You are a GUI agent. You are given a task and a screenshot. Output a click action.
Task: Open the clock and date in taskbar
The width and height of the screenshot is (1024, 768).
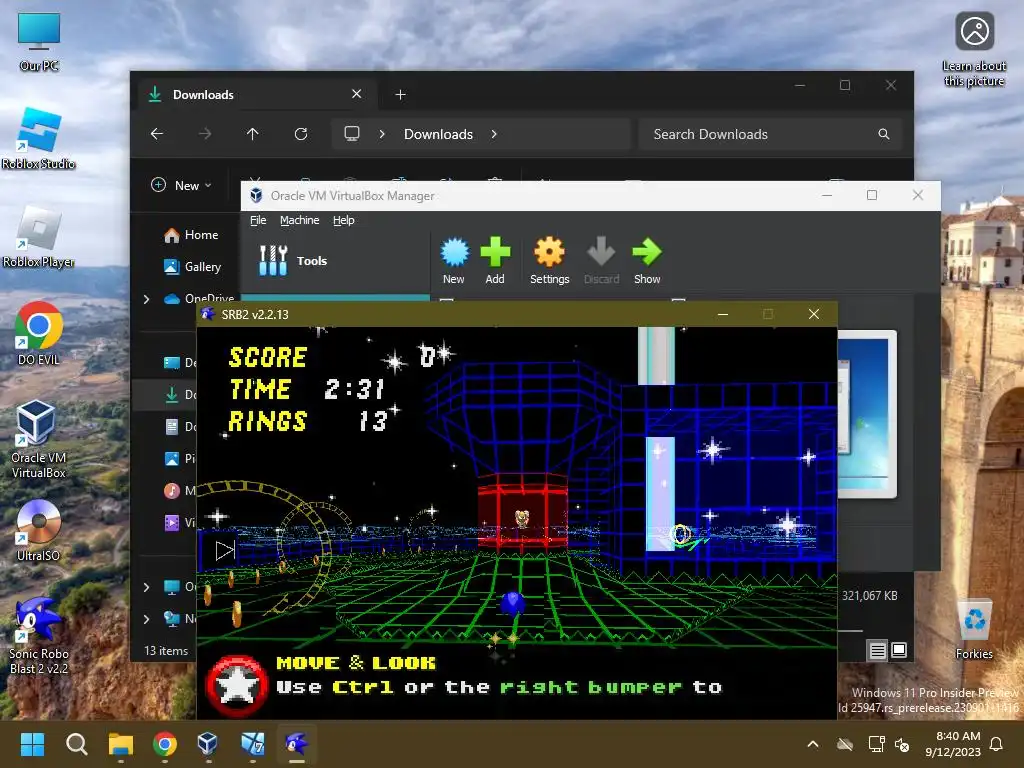click(x=952, y=744)
